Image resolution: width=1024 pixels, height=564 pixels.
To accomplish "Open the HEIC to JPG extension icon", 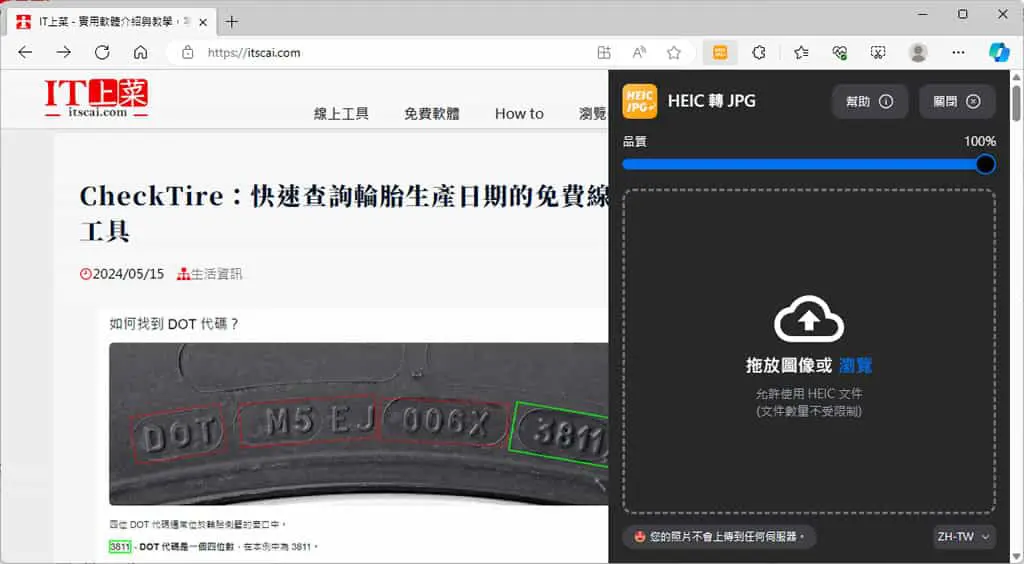I will tap(720, 52).
